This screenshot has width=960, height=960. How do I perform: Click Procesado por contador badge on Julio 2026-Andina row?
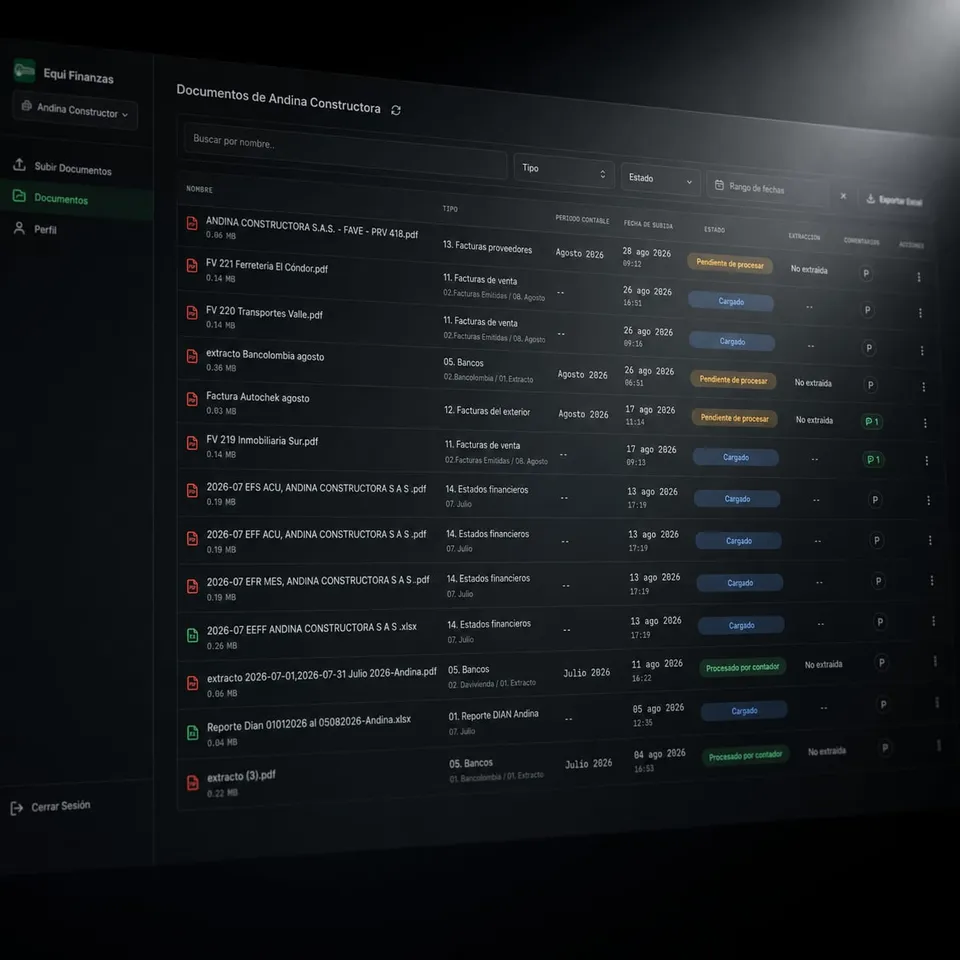(x=743, y=667)
